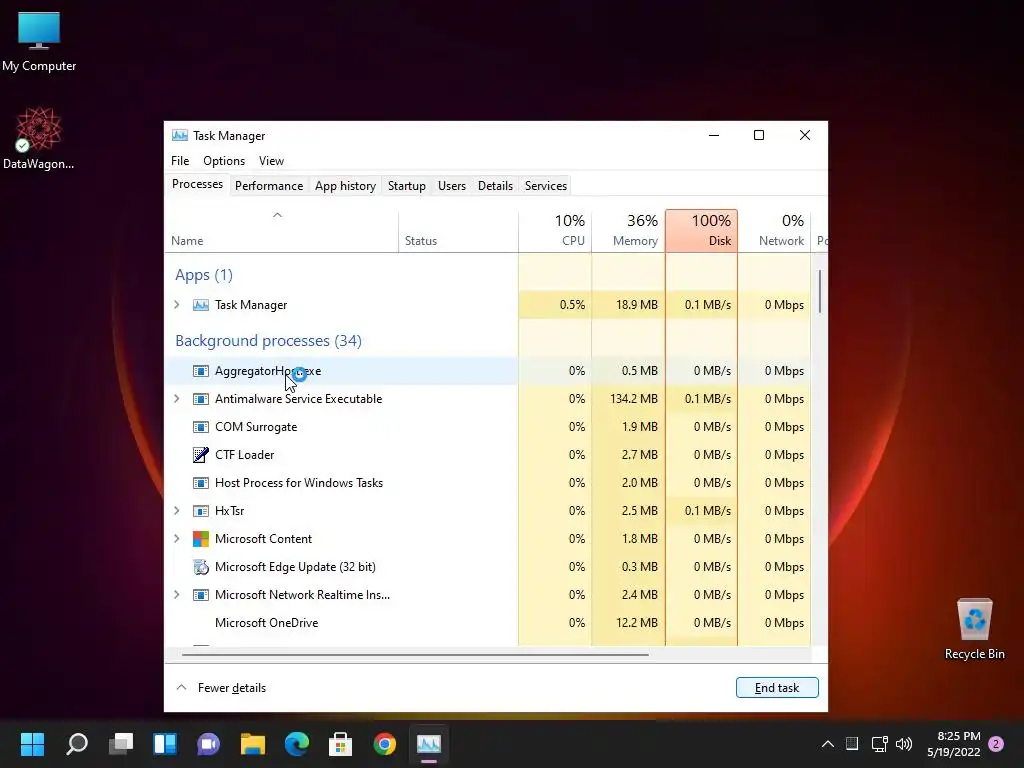The height and width of the screenshot is (768, 1024).
Task: Click the volume icon in system tray
Action: [904, 744]
